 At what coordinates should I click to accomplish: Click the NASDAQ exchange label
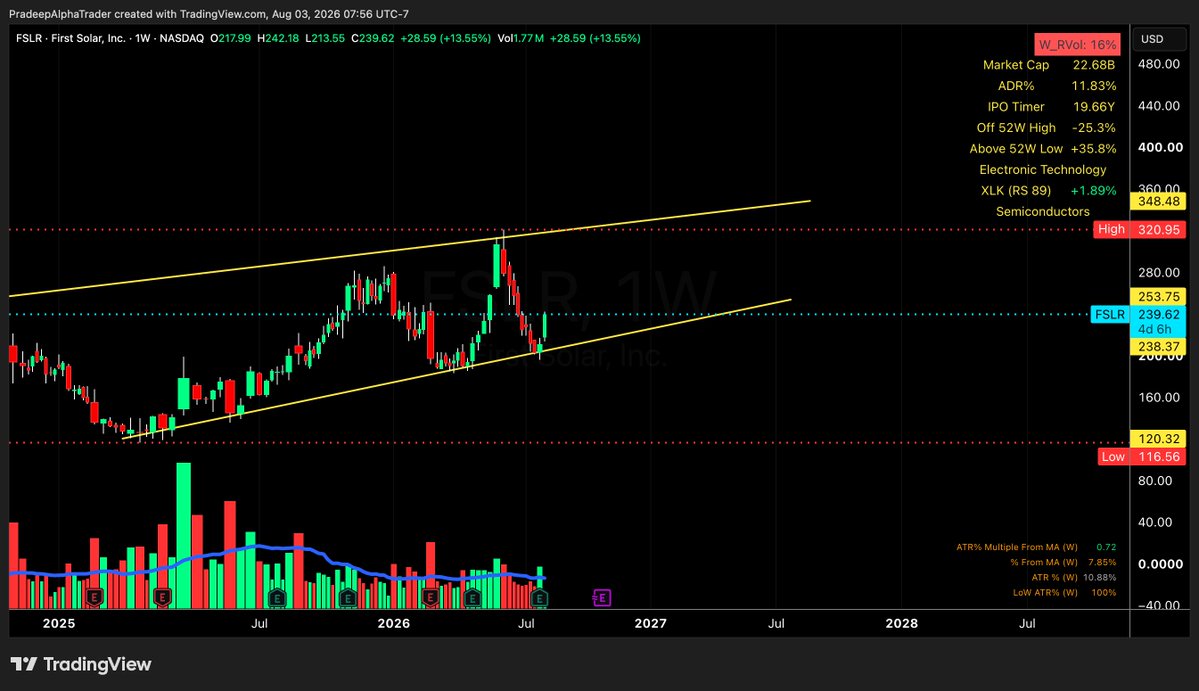pos(182,38)
